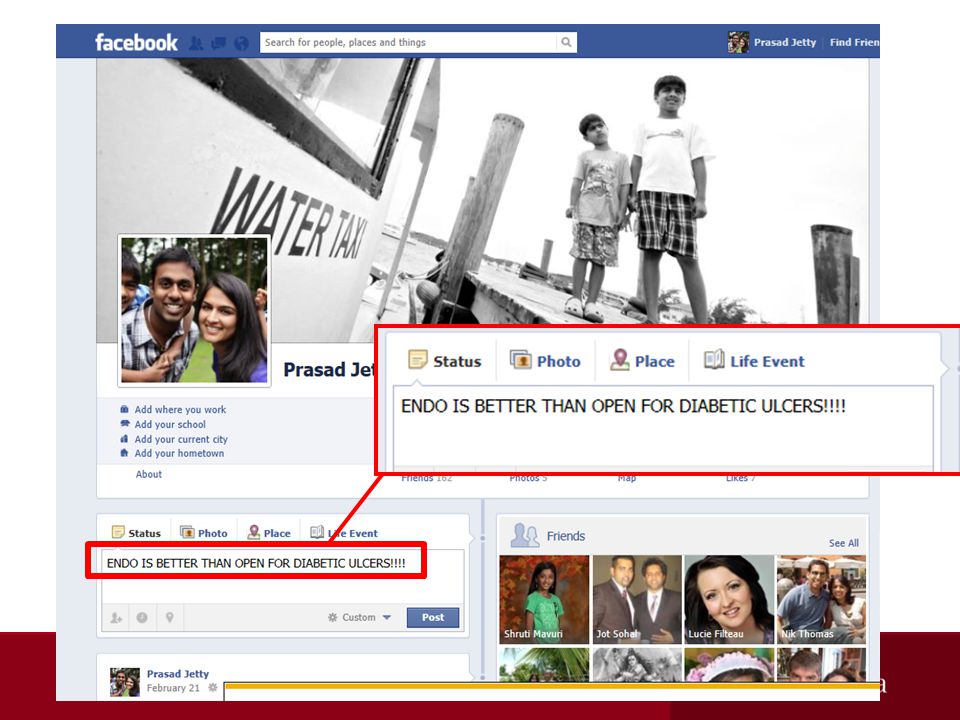Focus the 'Search for people, places and things' field

[408, 42]
